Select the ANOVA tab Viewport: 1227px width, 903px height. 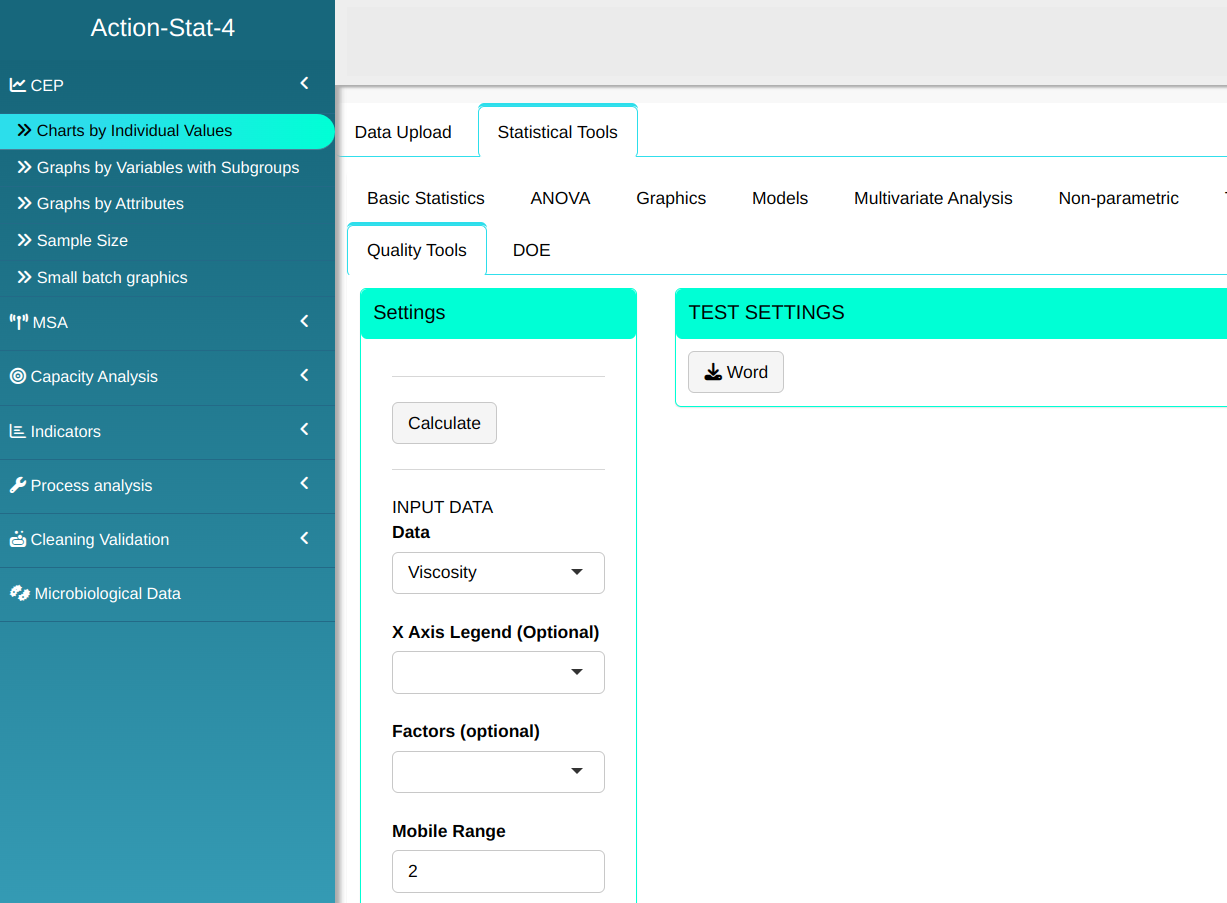pyautogui.click(x=560, y=198)
